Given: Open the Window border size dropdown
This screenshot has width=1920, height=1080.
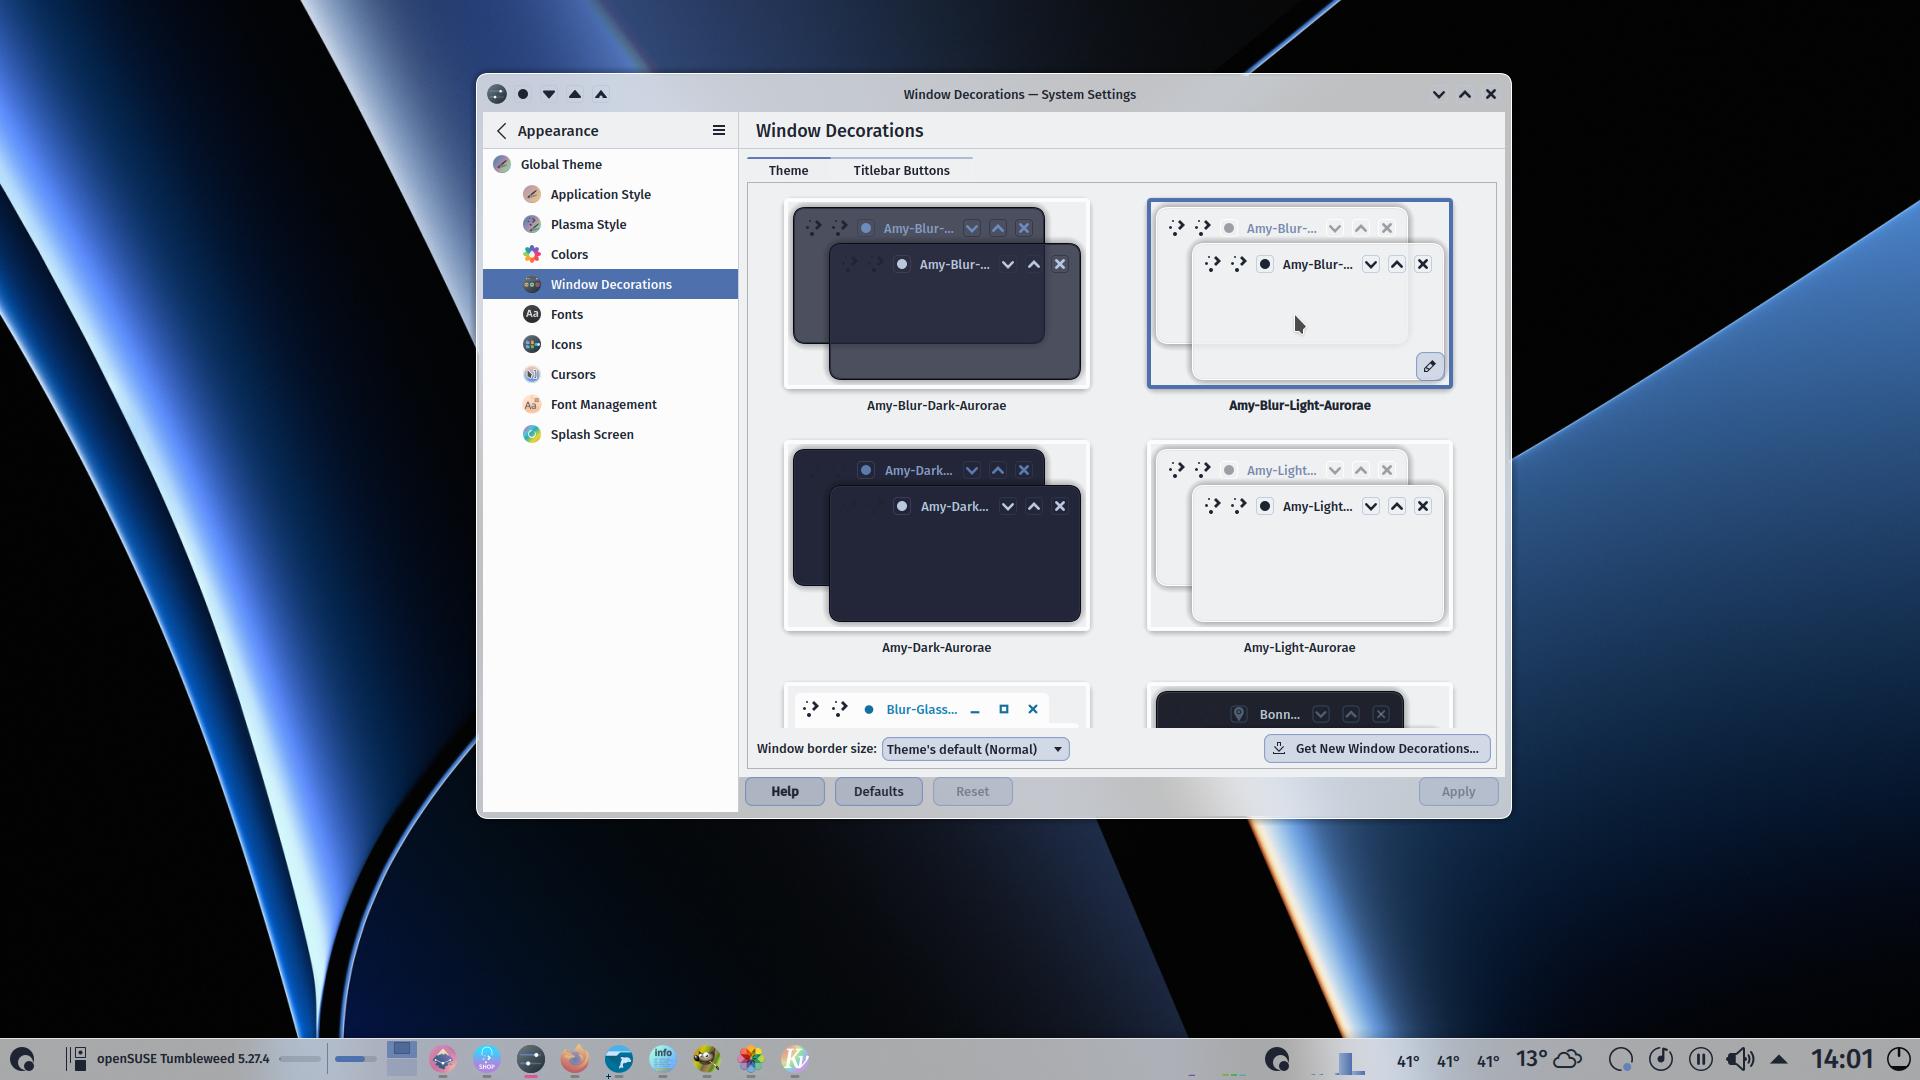Looking at the screenshot, I should [x=975, y=749].
